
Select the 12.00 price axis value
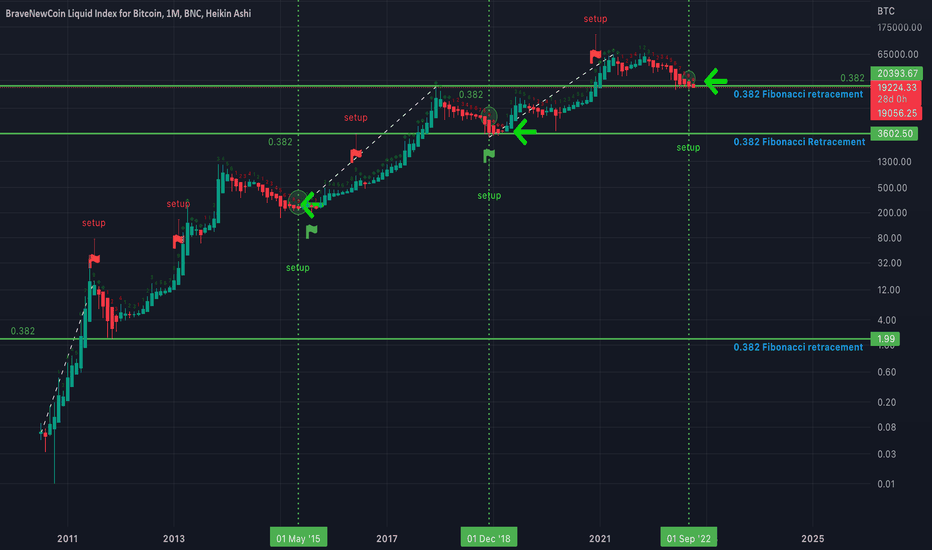point(889,290)
